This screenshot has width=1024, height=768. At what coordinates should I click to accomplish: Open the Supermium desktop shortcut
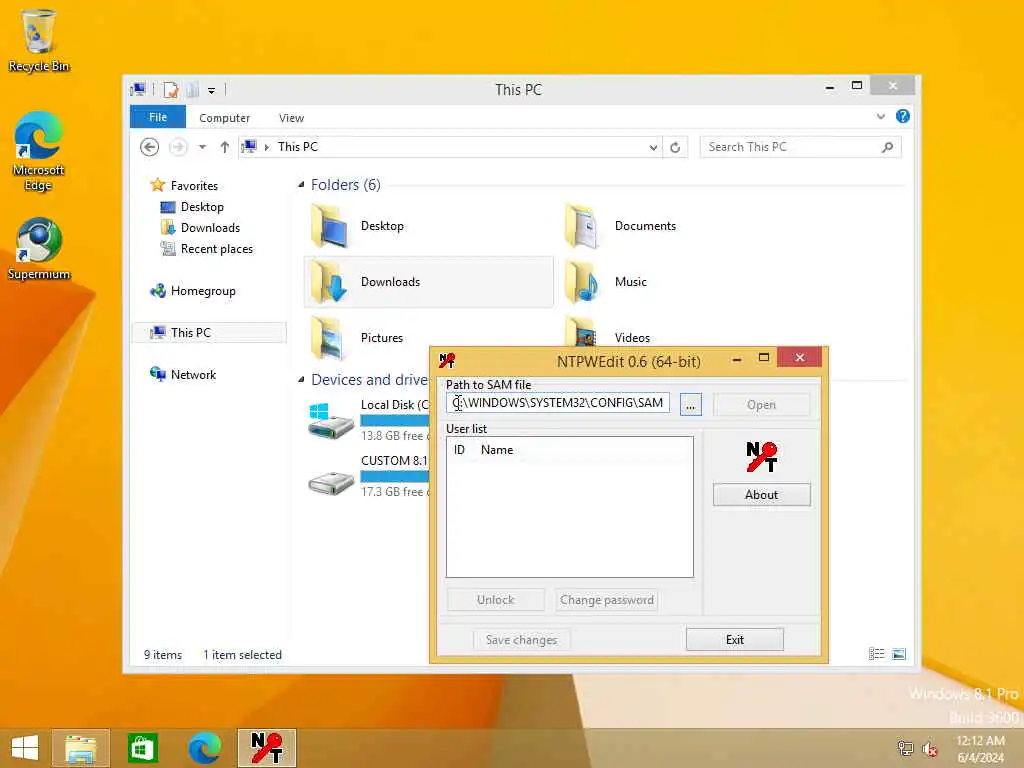(x=39, y=249)
